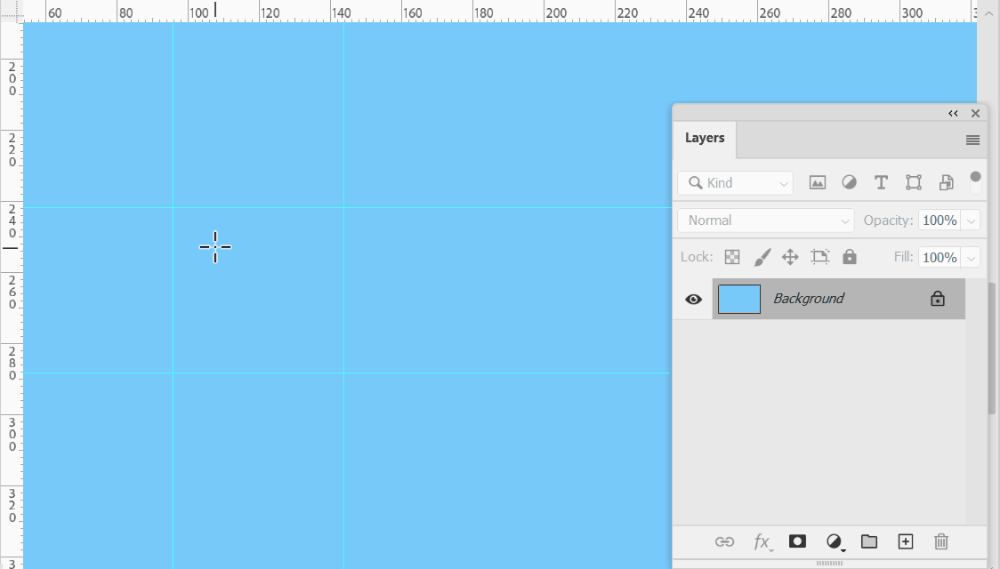The height and width of the screenshot is (569, 1000).
Task: Filter layers by pixel layers icon
Action: (817, 183)
